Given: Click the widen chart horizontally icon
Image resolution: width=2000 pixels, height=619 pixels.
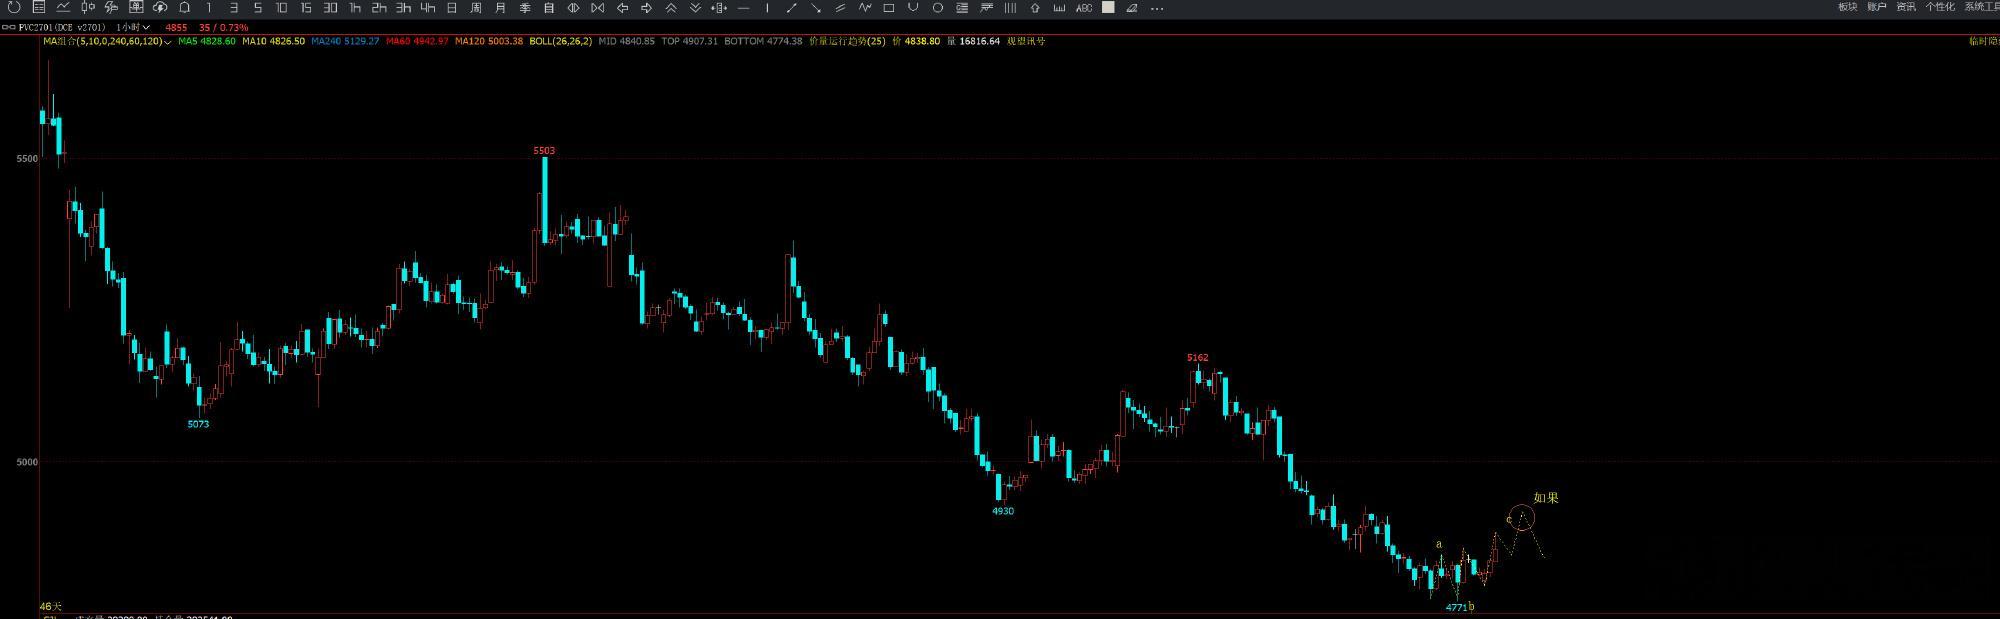Looking at the screenshot, I should tap(573, 7).
